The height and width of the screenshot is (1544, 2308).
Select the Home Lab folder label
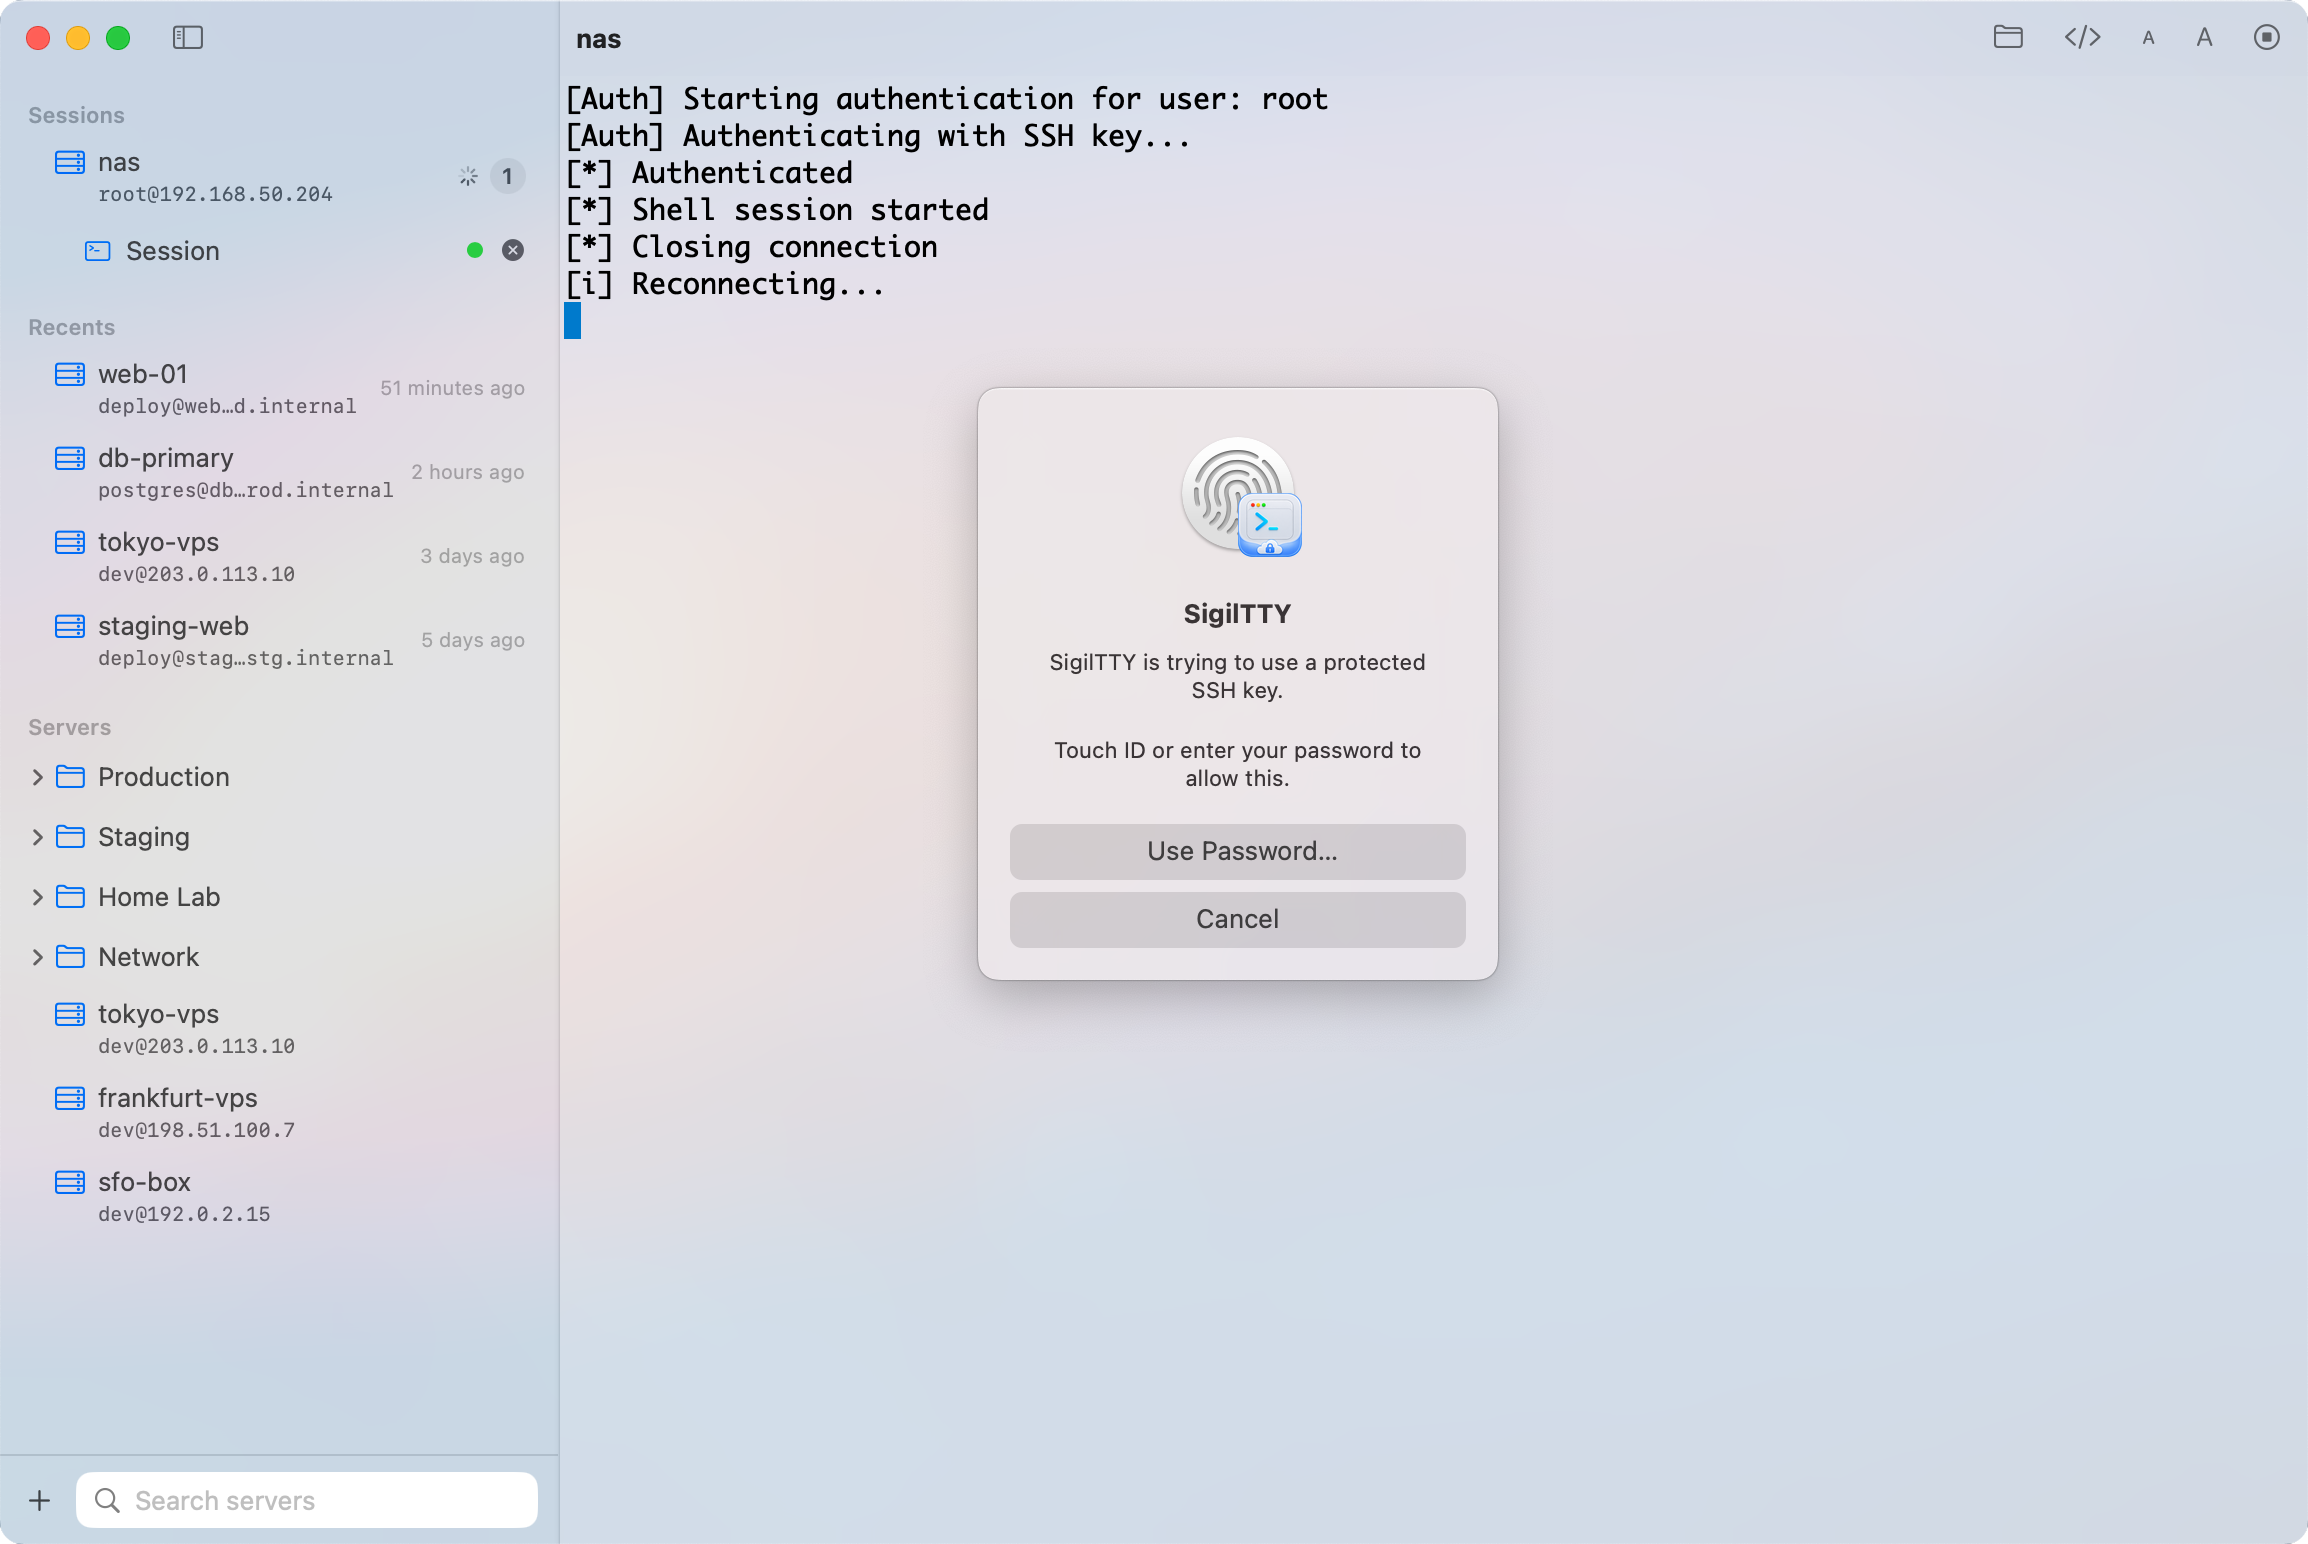(x=159, y=897)
